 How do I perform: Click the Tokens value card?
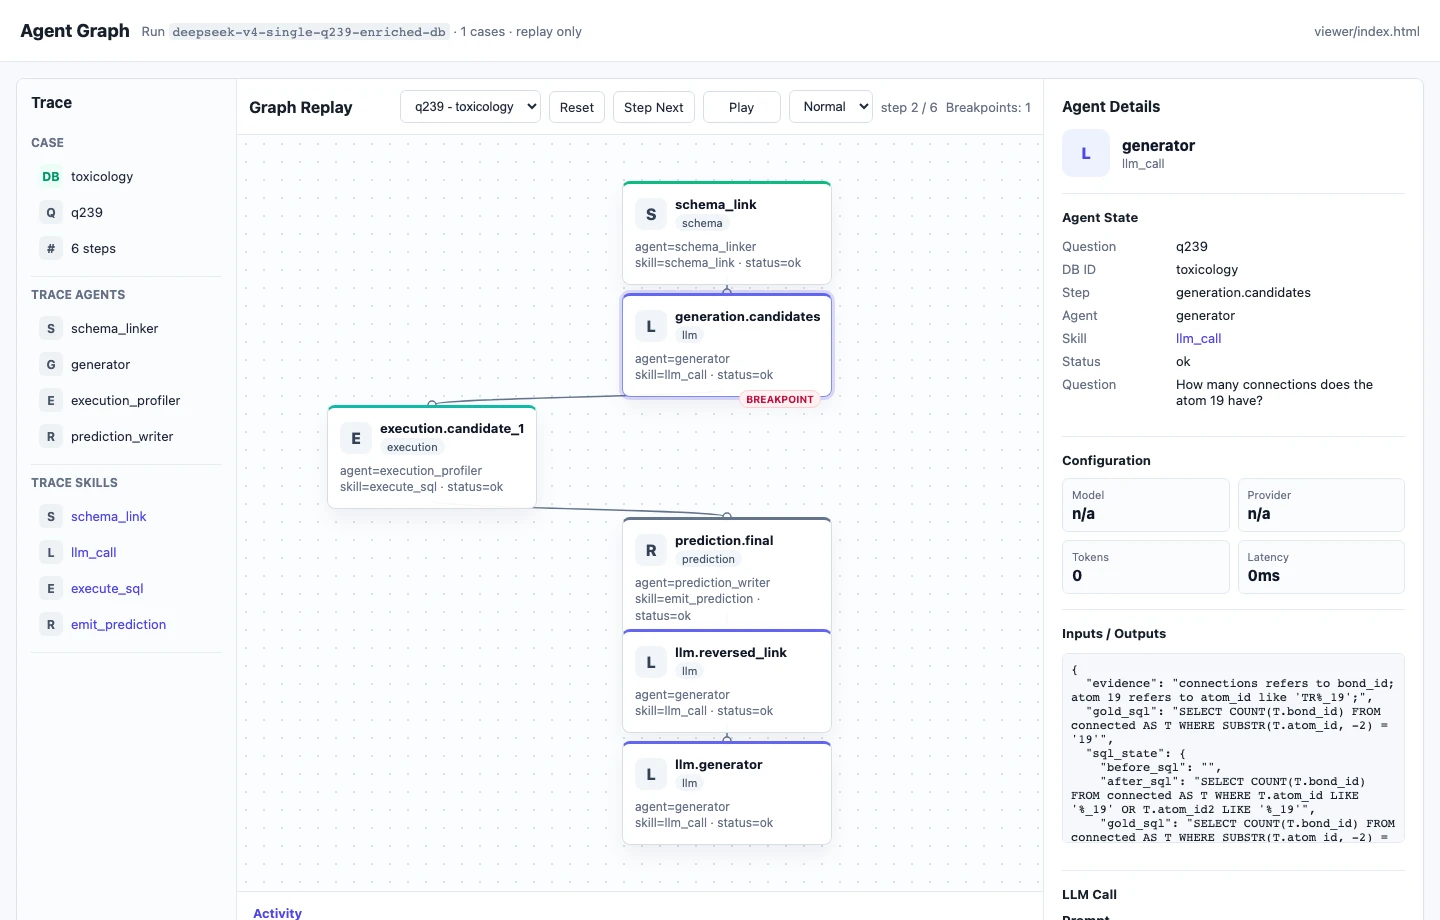tap(1146, 567)
